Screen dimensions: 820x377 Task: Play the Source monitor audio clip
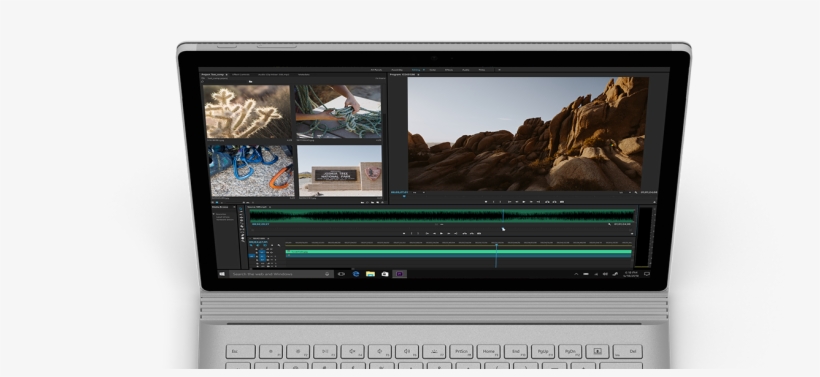coord(441,233)
